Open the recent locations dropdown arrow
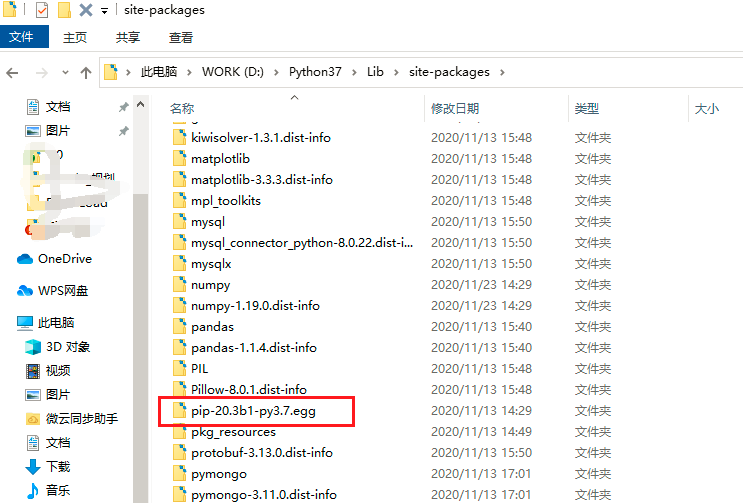This screenshot has width=743, height=503. click(x=65, y=73)
